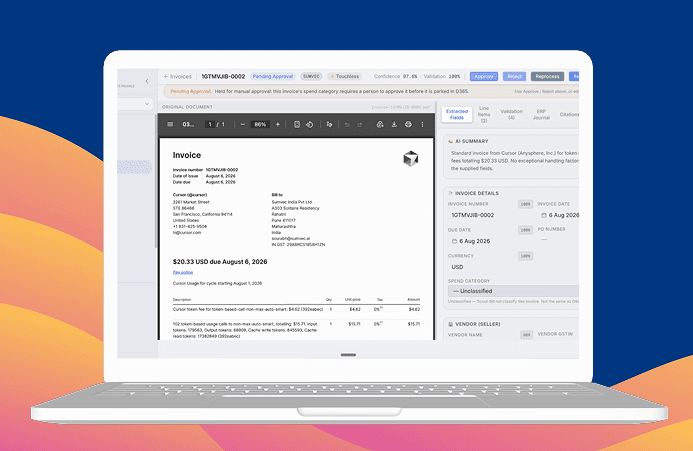The width and height of the screenshot is (693, 451).
Task: Click the 100% confidence chip for Currency
Action: 525,256
